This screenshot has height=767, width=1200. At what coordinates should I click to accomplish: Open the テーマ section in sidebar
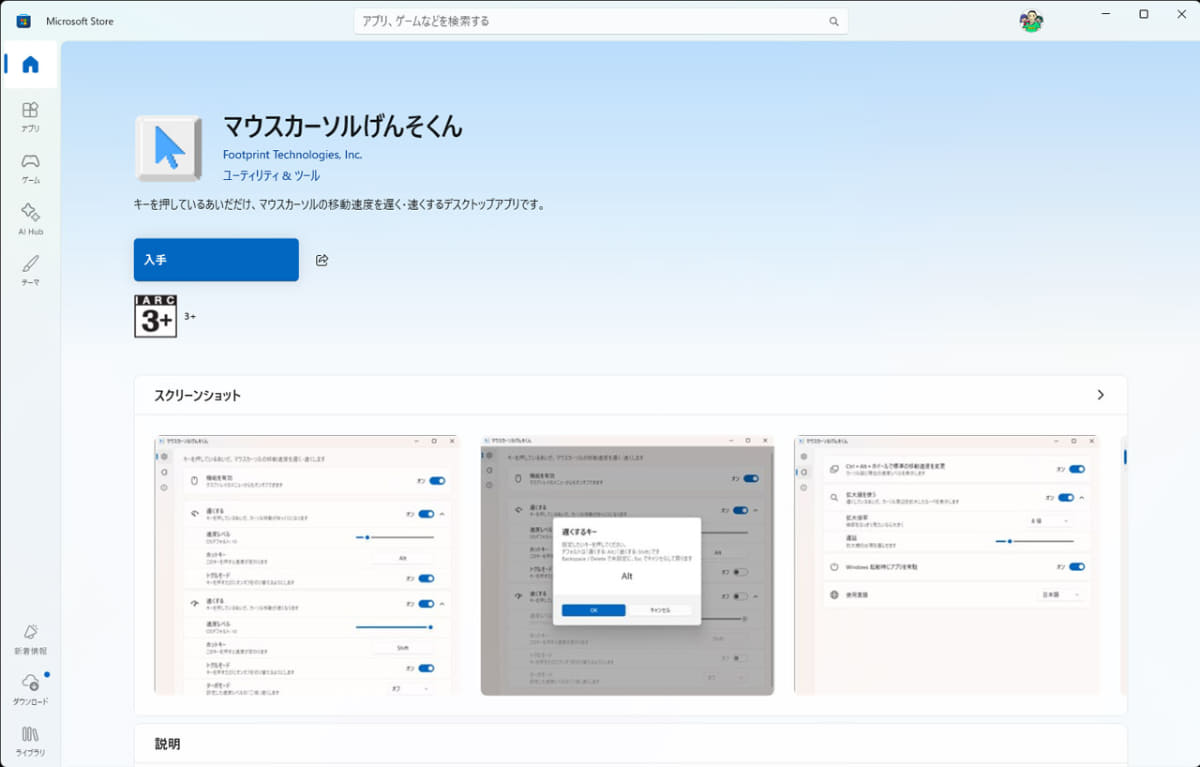click(30, 269)
